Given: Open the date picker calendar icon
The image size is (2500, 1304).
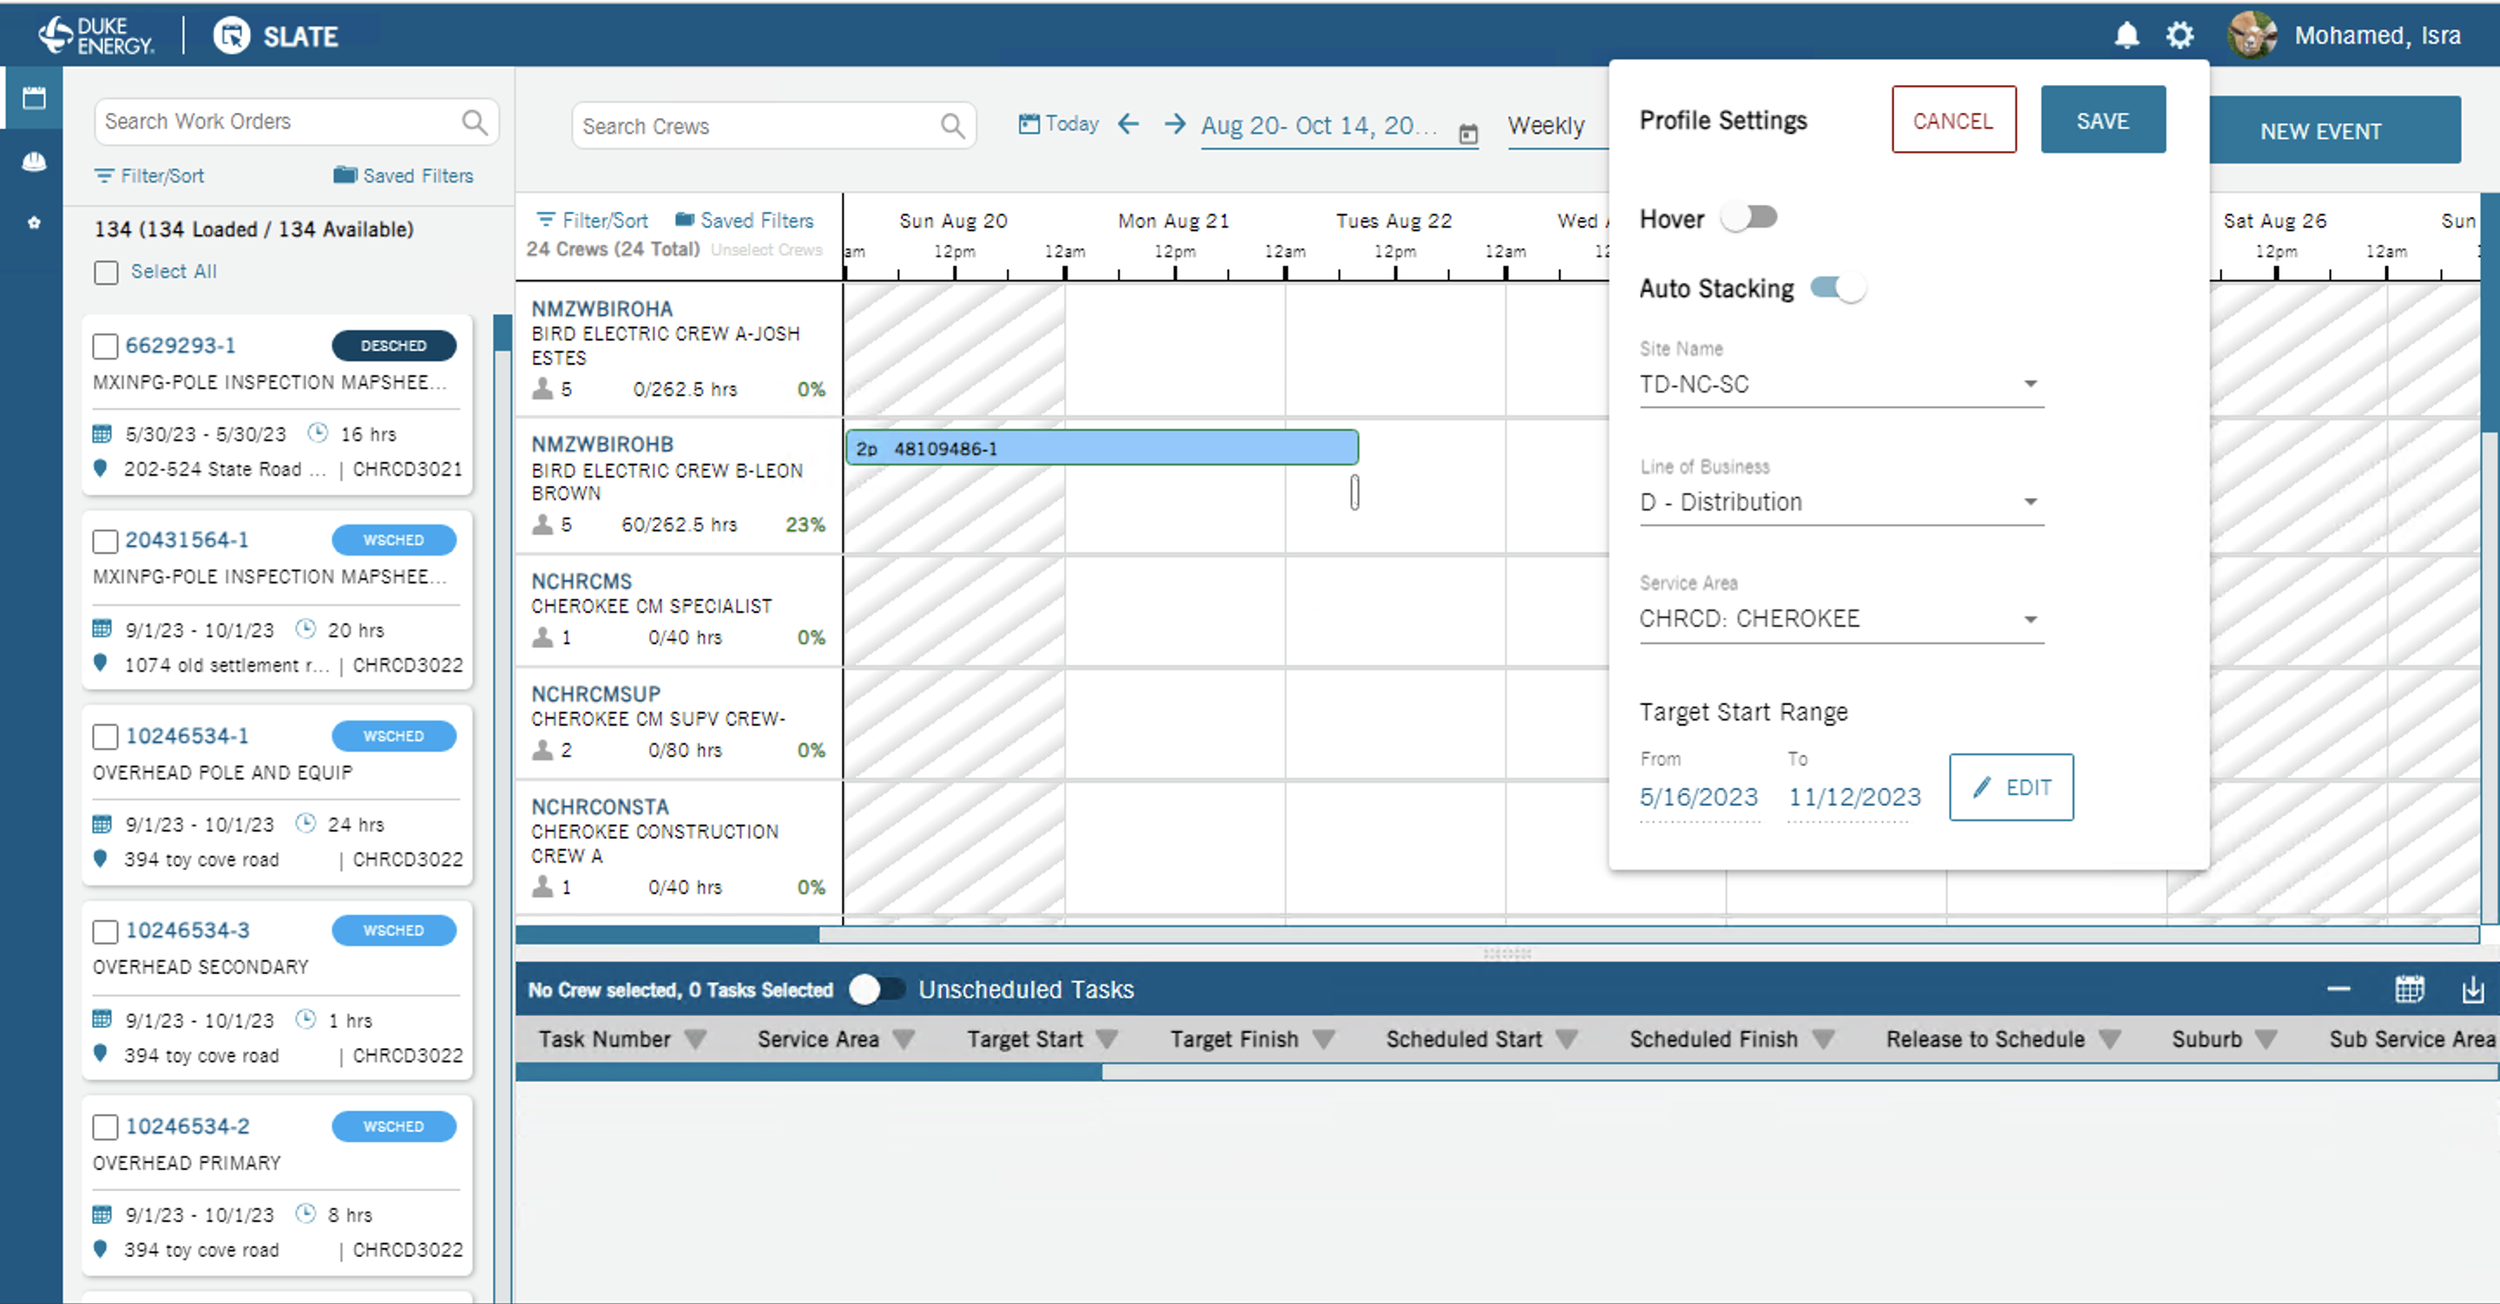Looking at the screenshot, I should 1467,134.
